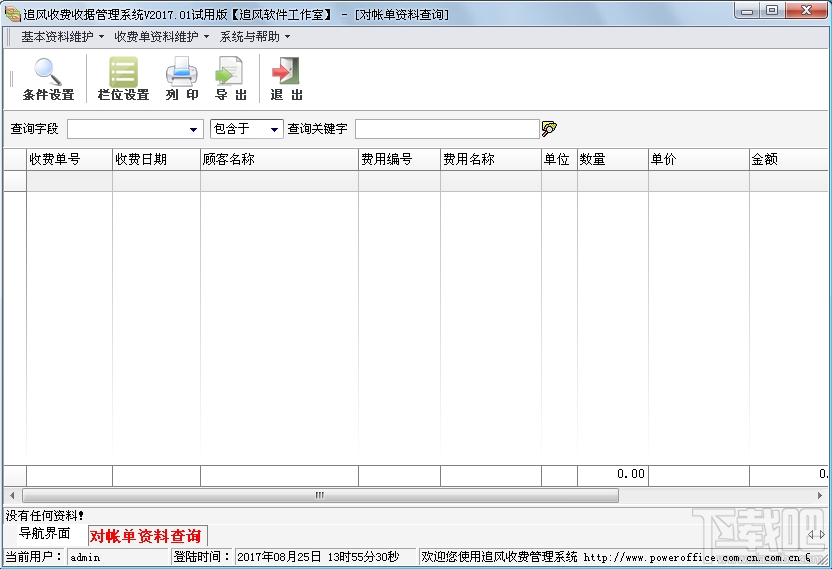Close the application window

pyautogui.click(x=807, y=11)
